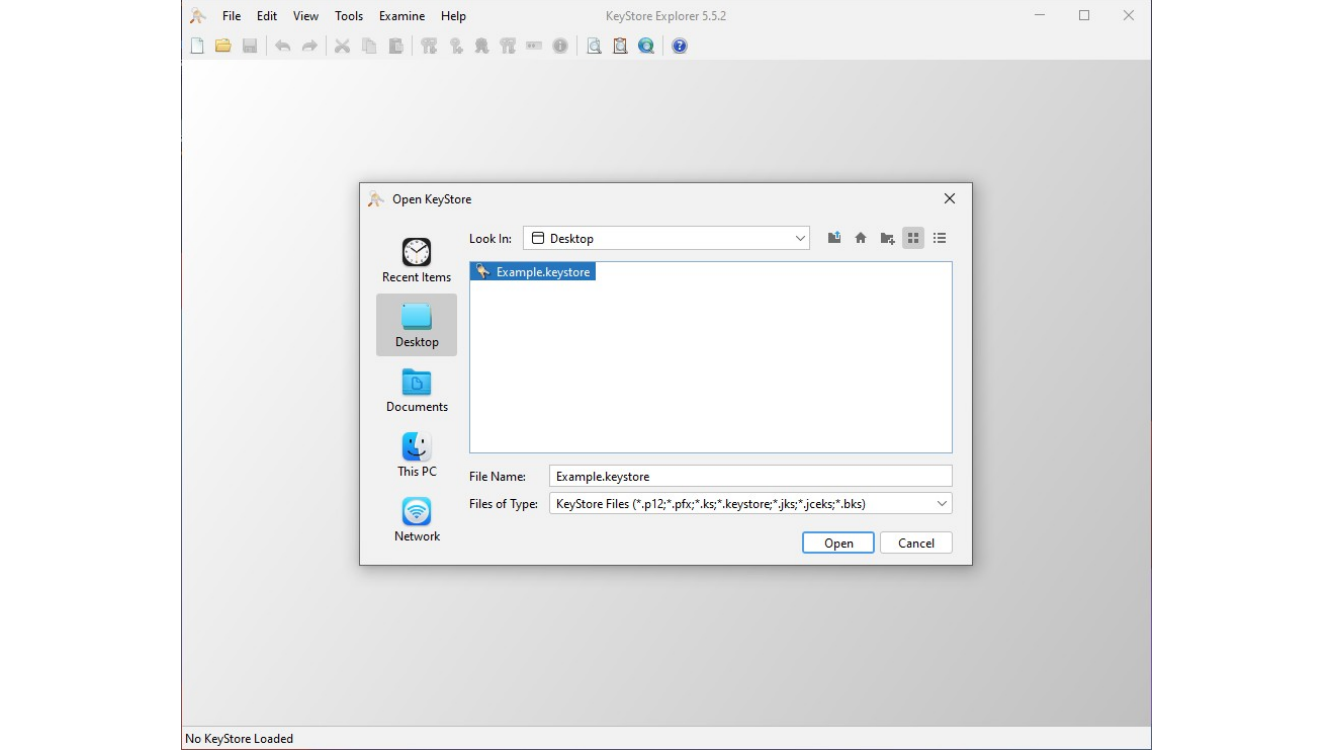Open the Documents sidebar shortcut

[x=416, y=390]
